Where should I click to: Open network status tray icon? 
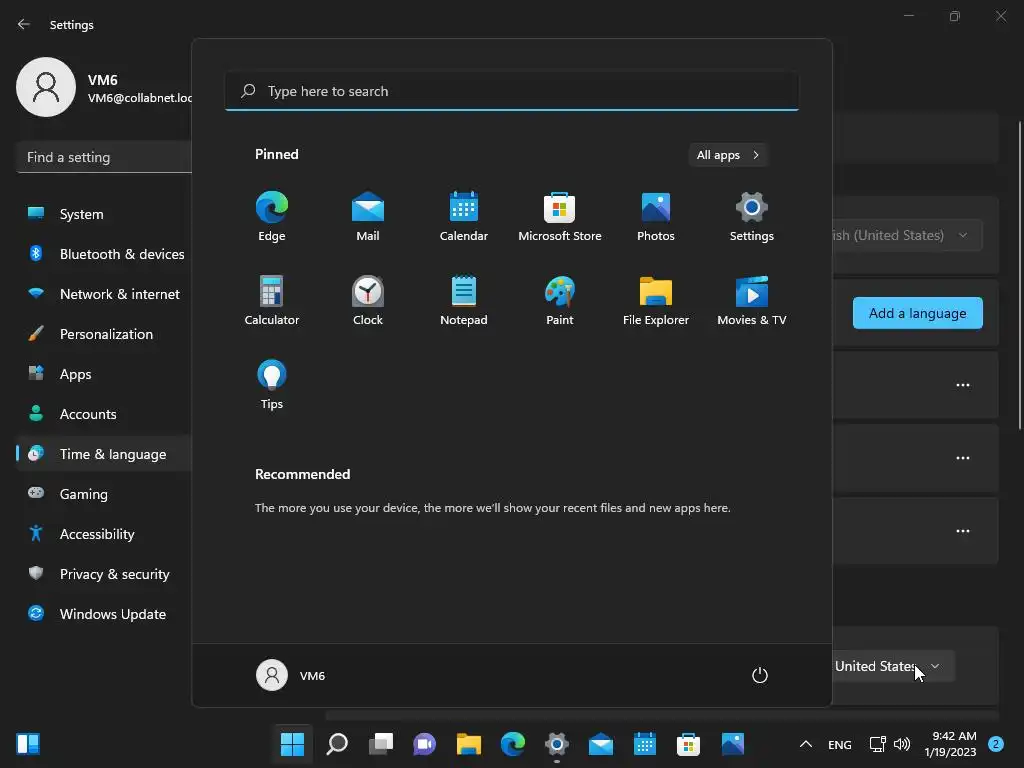pyautogui.click(x=878, y=744)
